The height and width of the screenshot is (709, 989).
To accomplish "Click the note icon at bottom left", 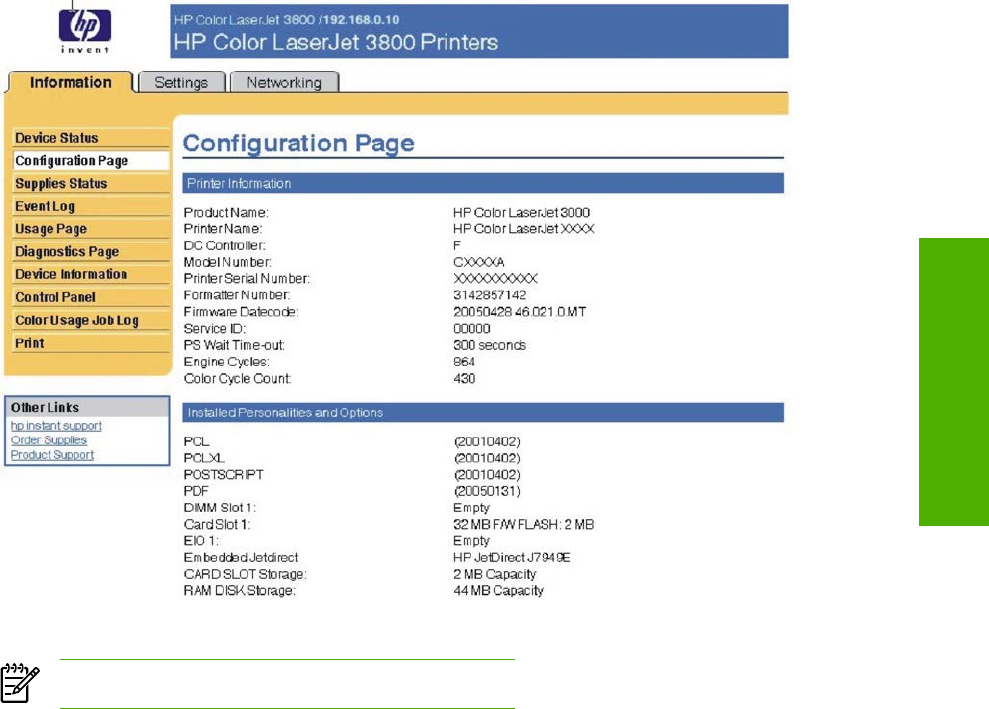I will coord(20,683).
